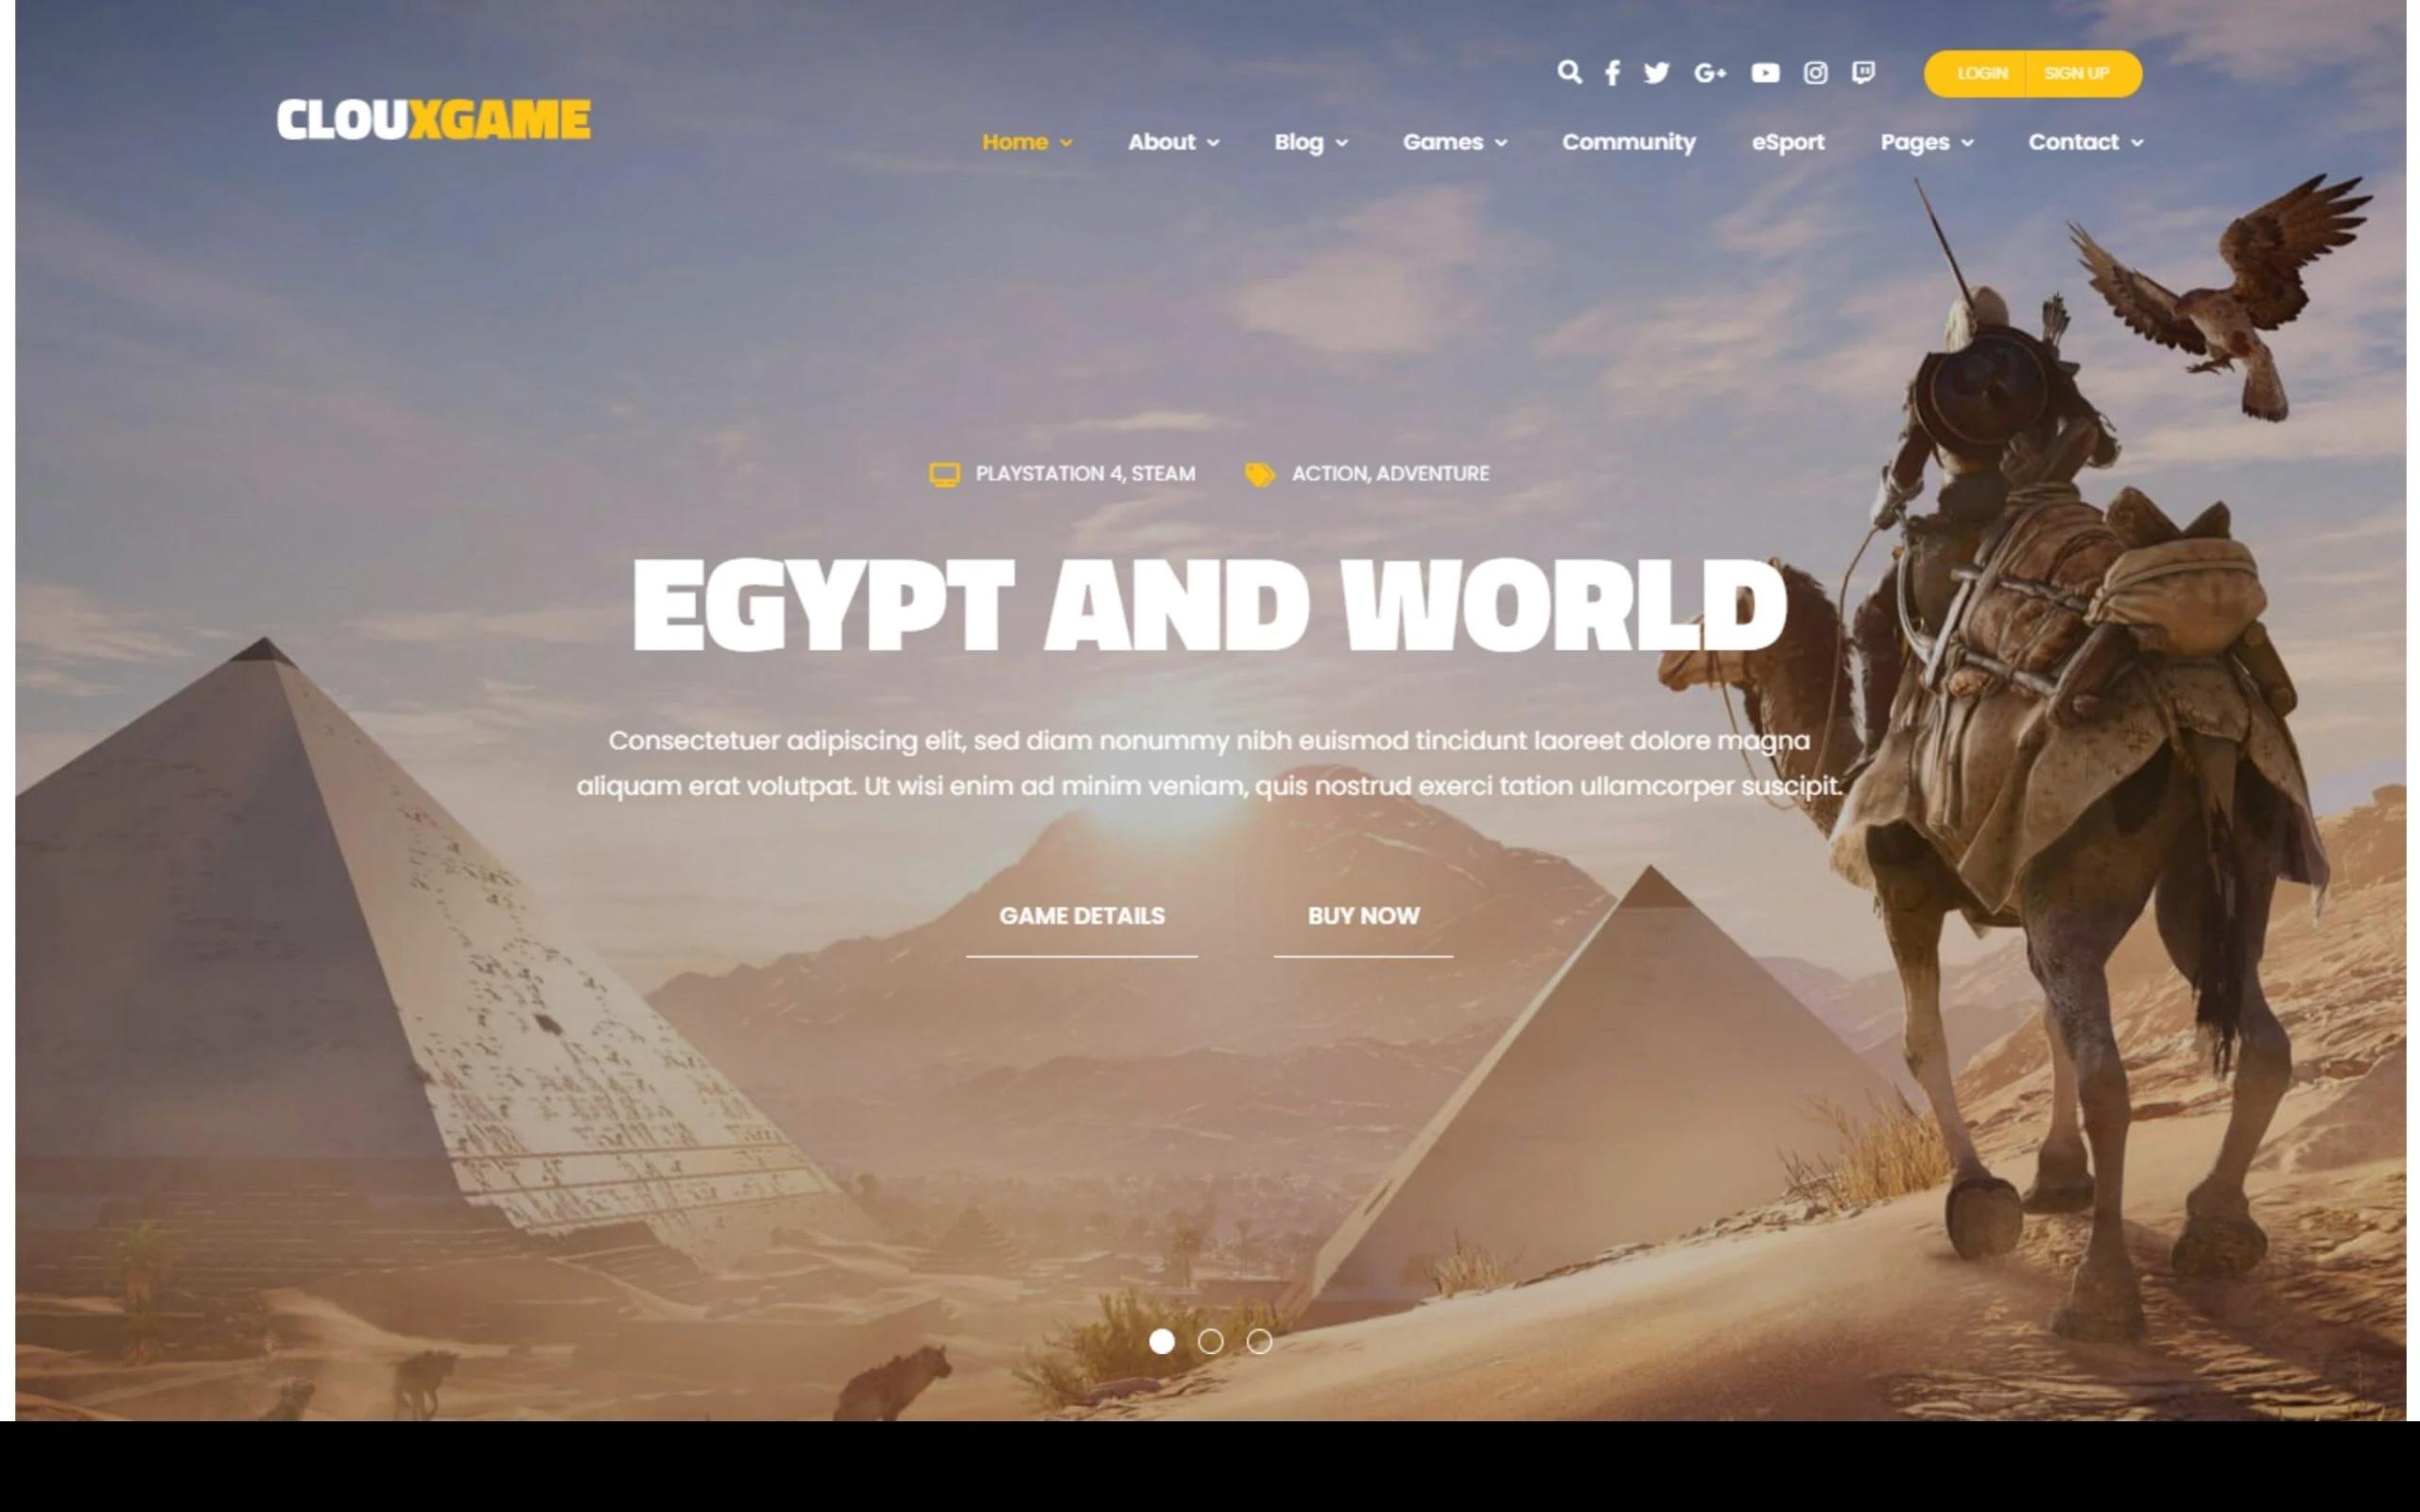The image size is (2420, 1512).
Task: Click the Google Plus icon
Action: 1707,72
